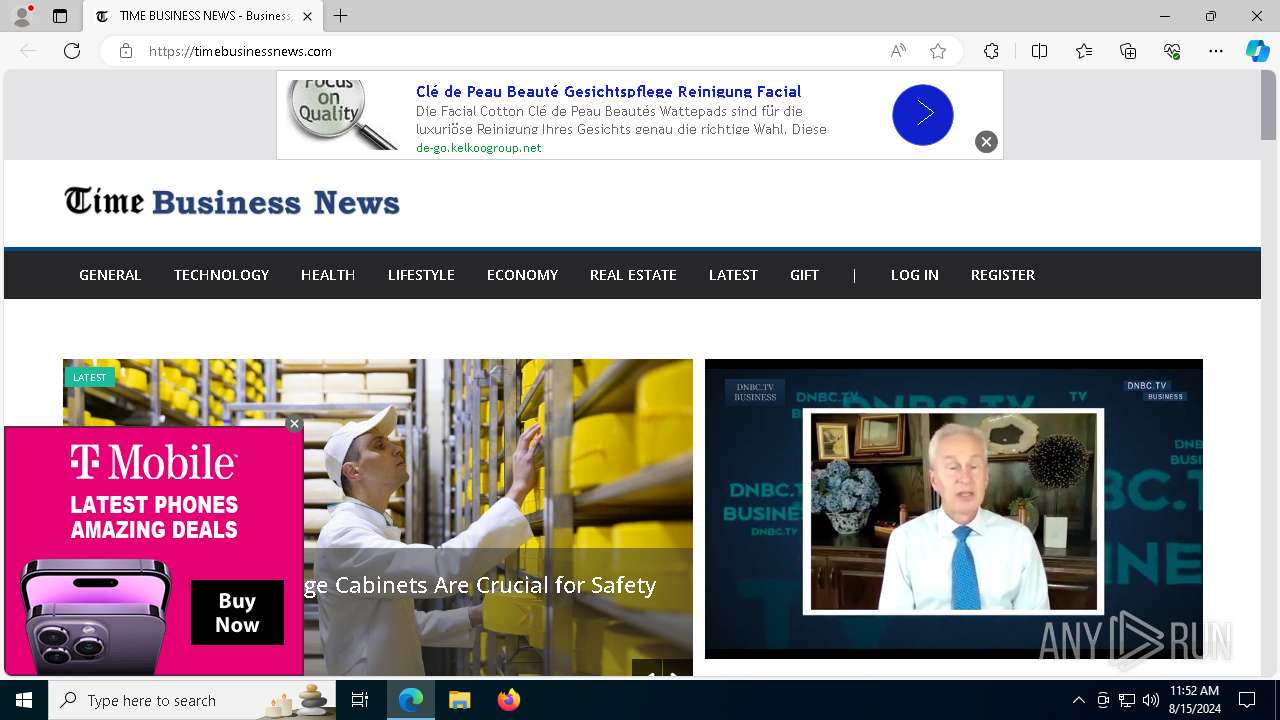Open the de-go.kelkoogroup.net ad link
Screen dimensions: 1280x720
[x=478, y=148]
